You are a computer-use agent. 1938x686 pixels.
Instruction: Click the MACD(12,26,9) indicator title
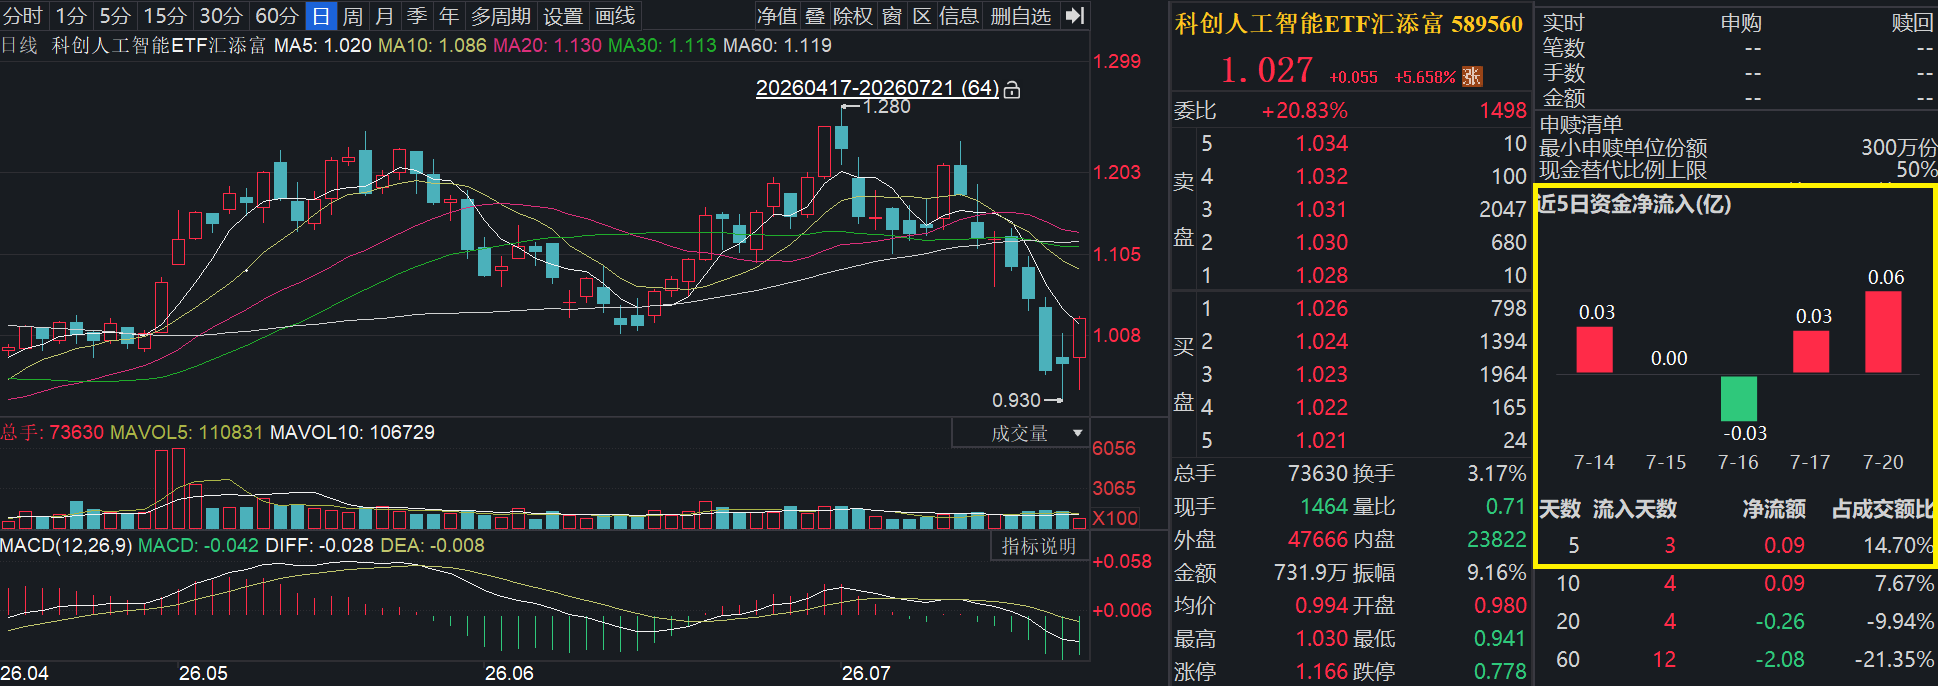click(66, 546)
